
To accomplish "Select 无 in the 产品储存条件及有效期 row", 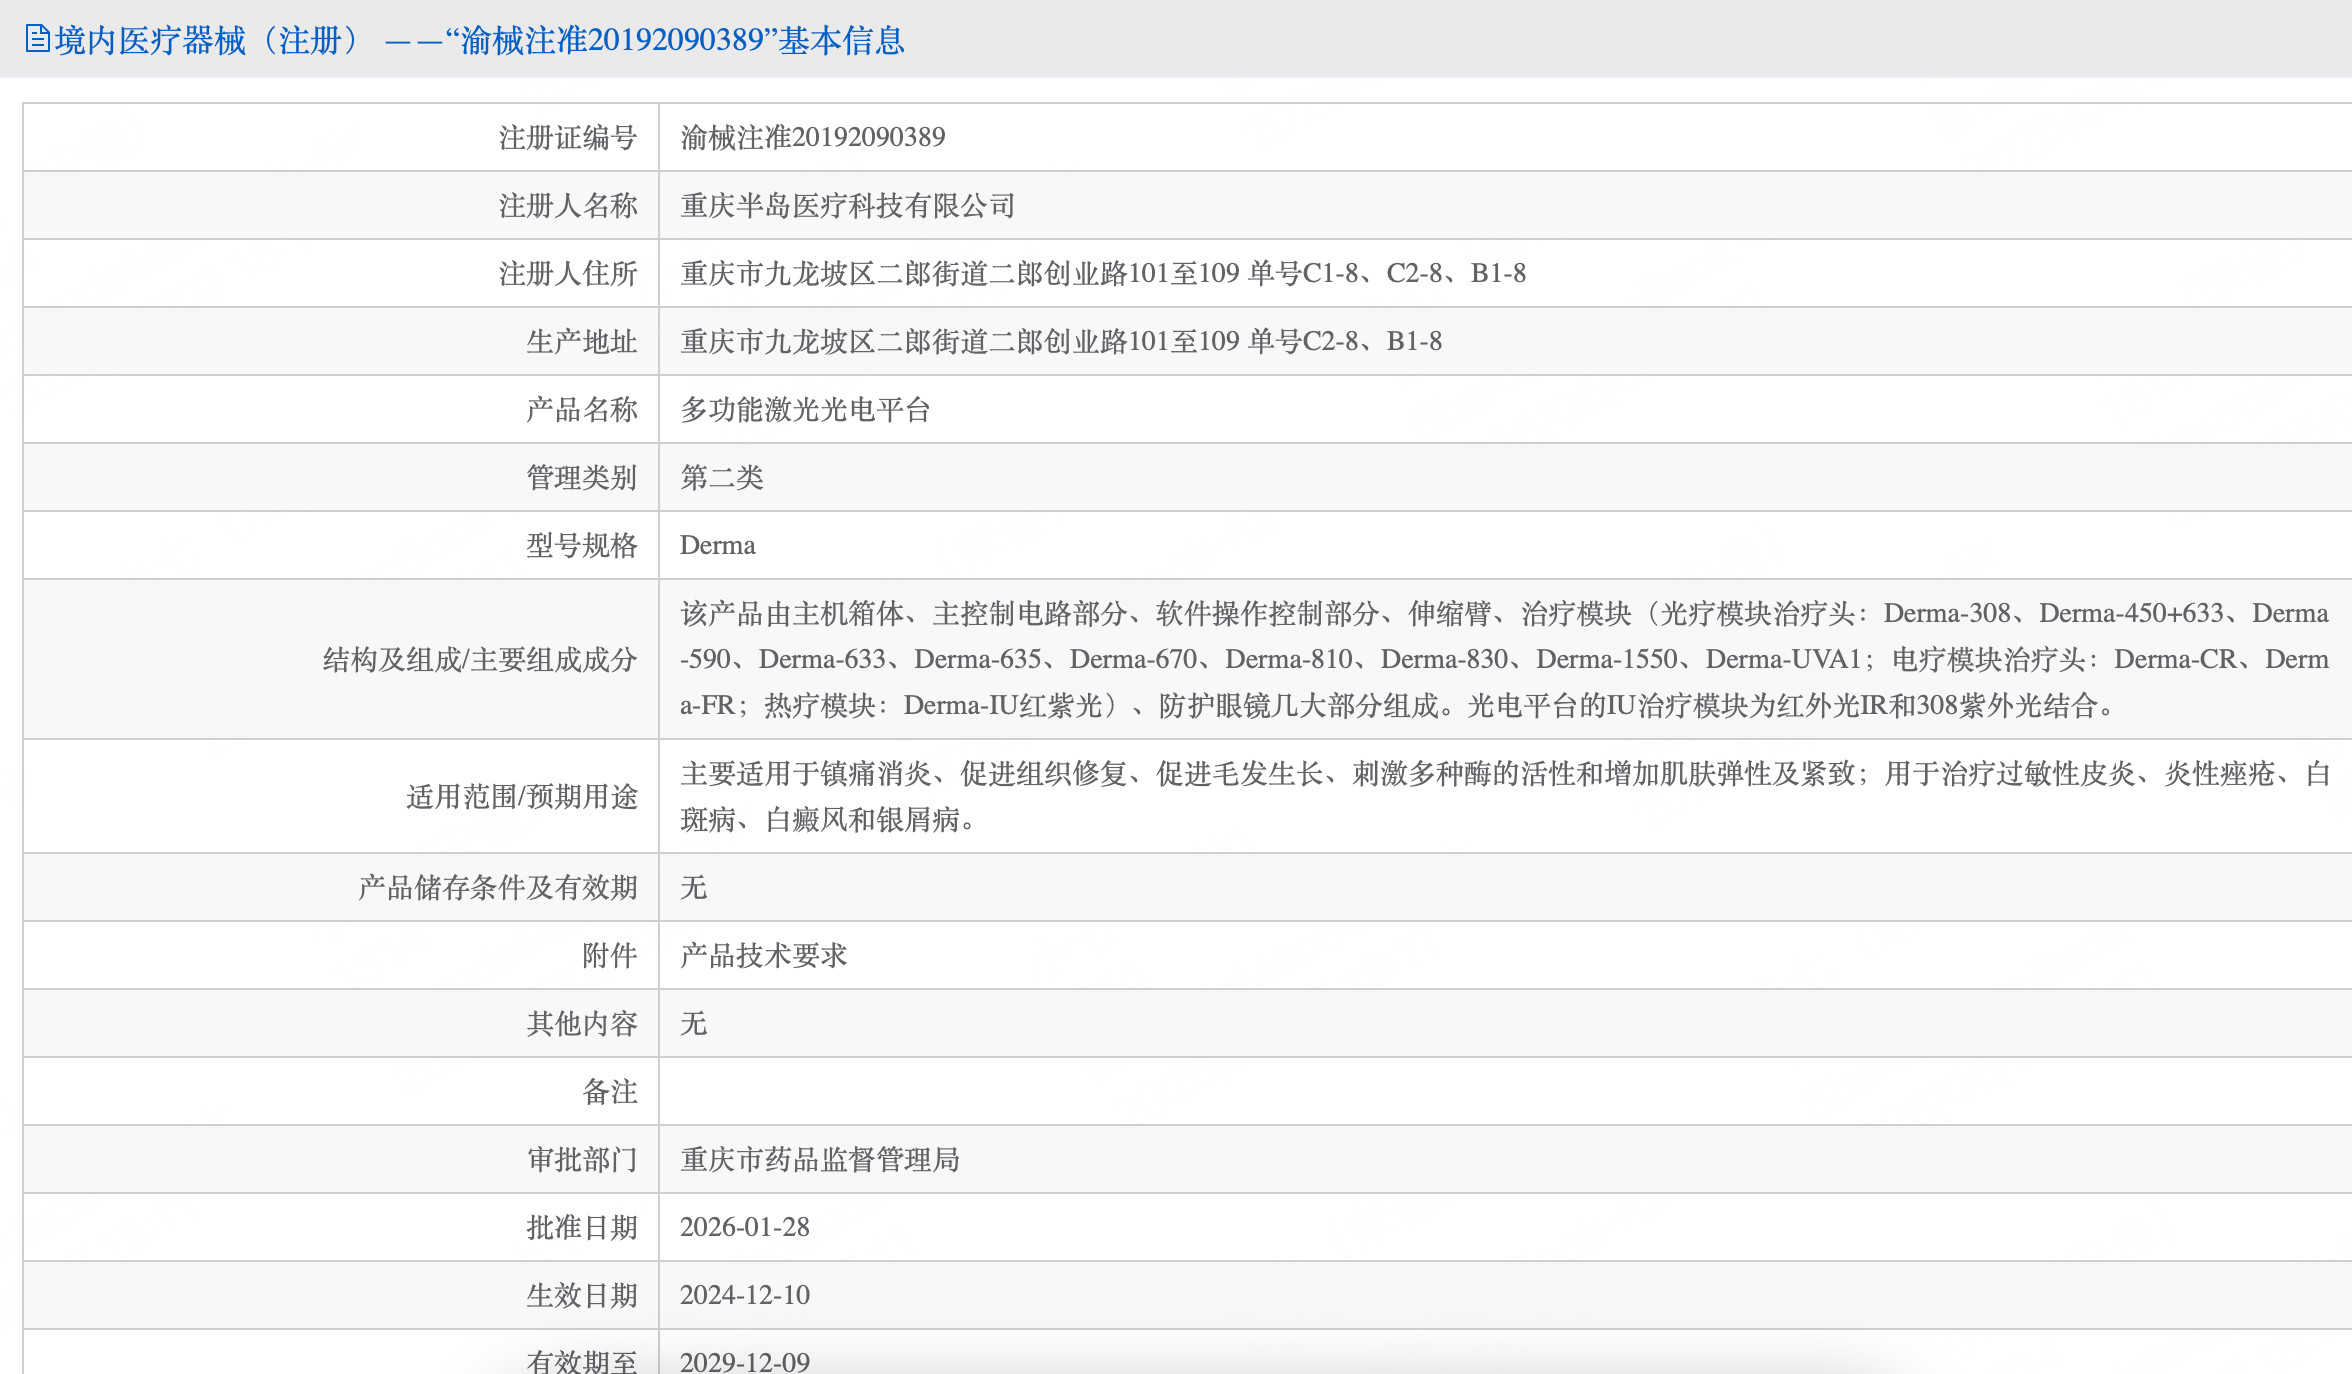I will coord(694,887).
